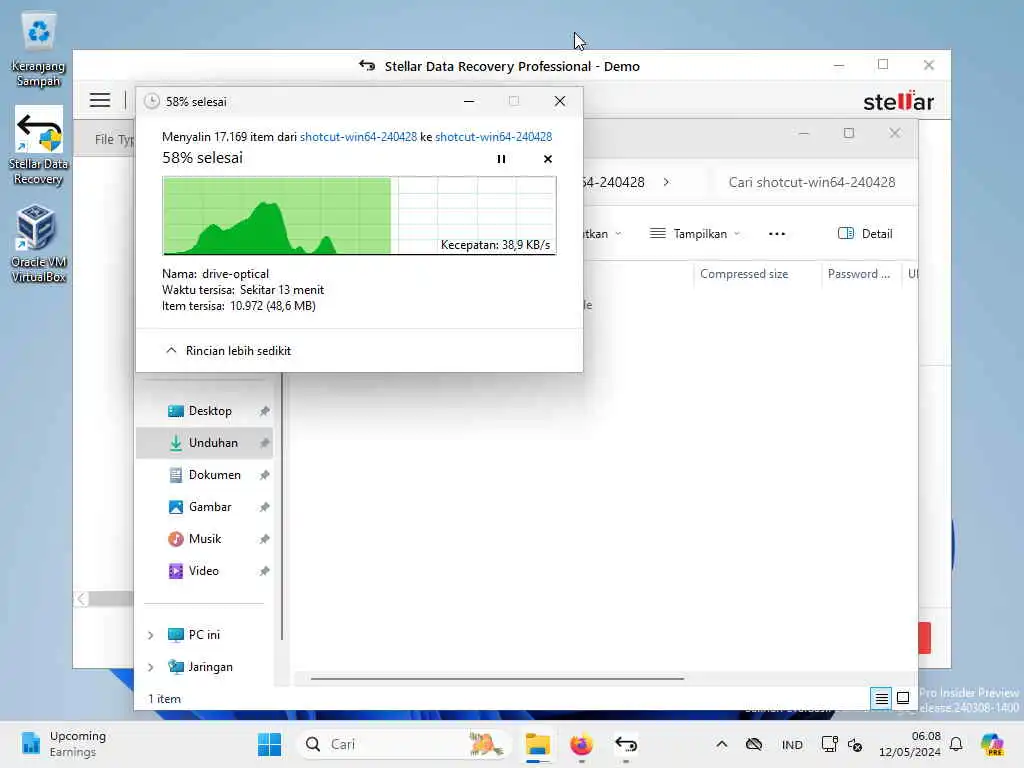Open Stellar Data Recovery taskbar icon
This screenshot has height=768, width=1024.
pyautogui.click(x=626, y=744)
